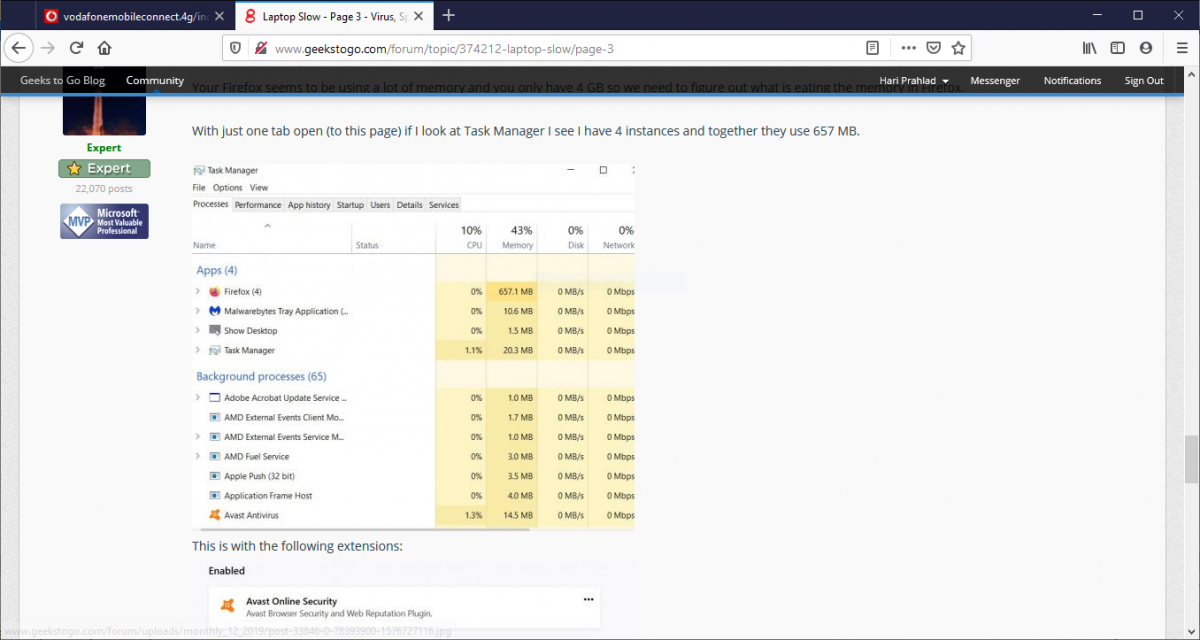Toggle Reader View in address bar

[873, 48]
